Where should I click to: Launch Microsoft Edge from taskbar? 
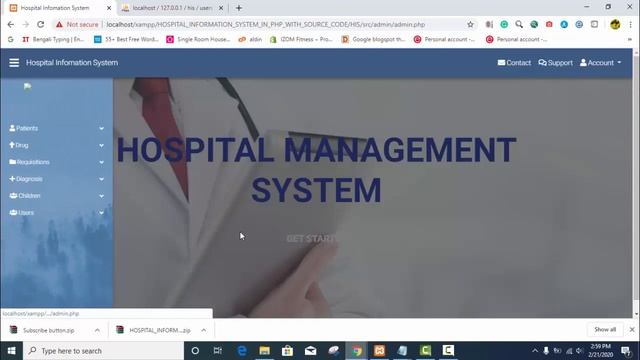(242, 351)
